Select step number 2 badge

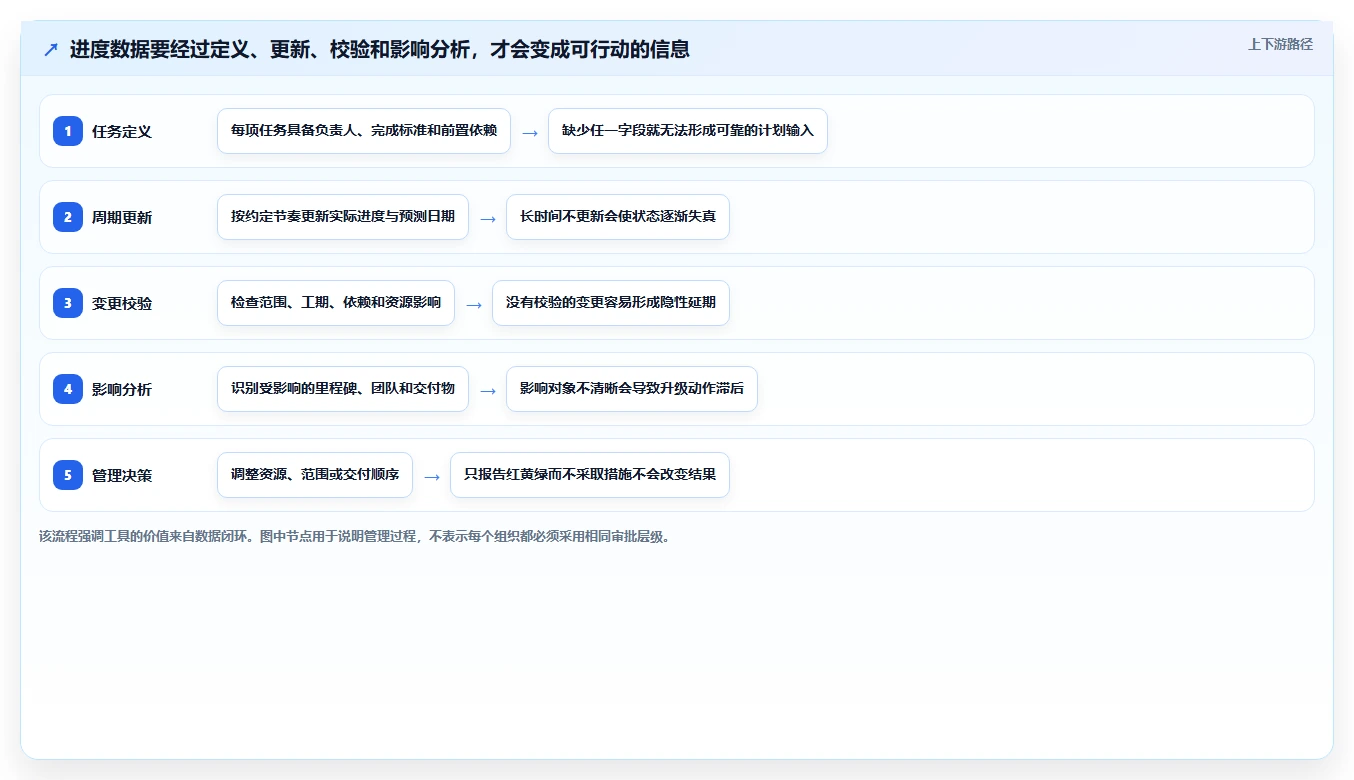[x=68, y=217]
